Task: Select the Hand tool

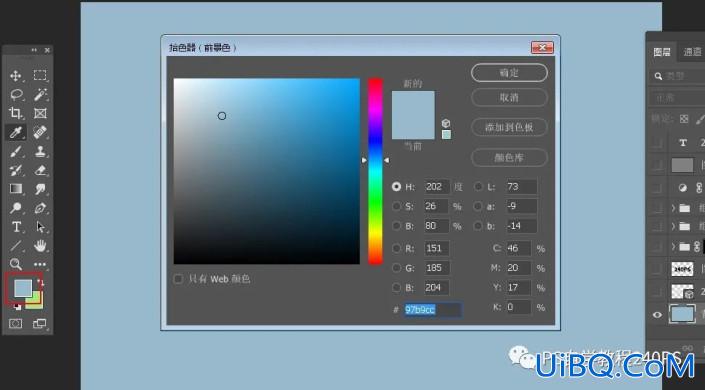Action: pyautogui.click(x=40, y=246)
